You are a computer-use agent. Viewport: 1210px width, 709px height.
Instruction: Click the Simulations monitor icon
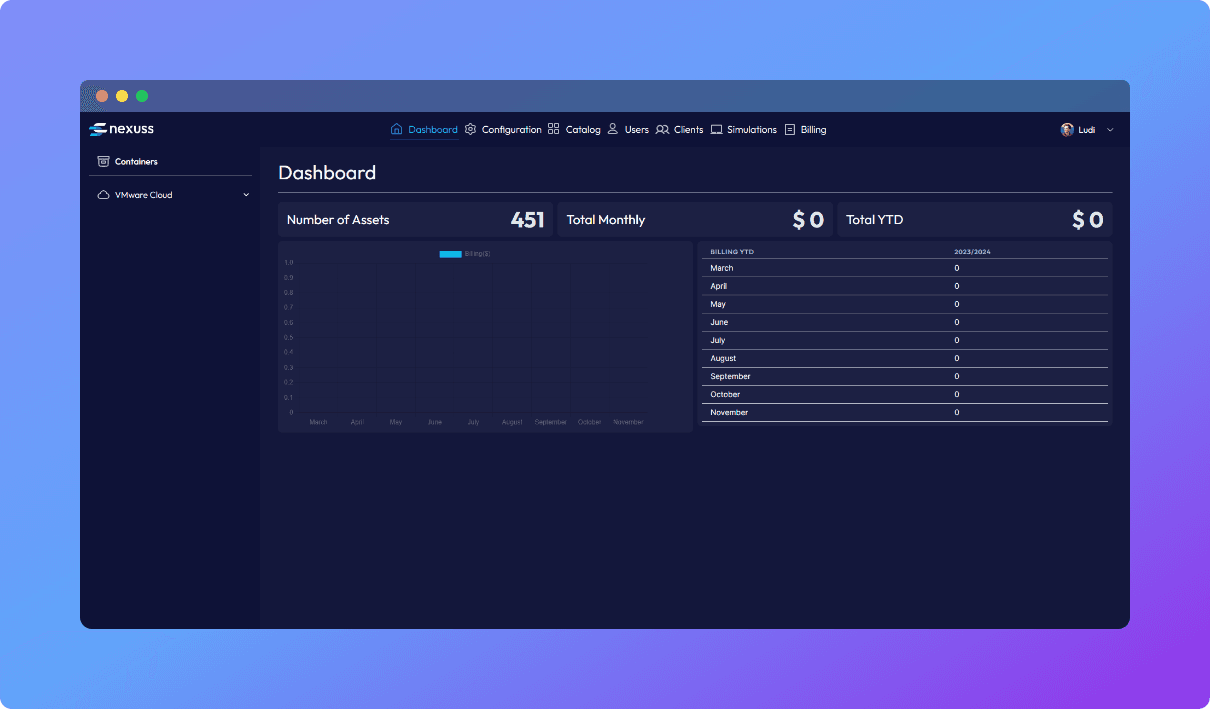(x=716, y=129)
